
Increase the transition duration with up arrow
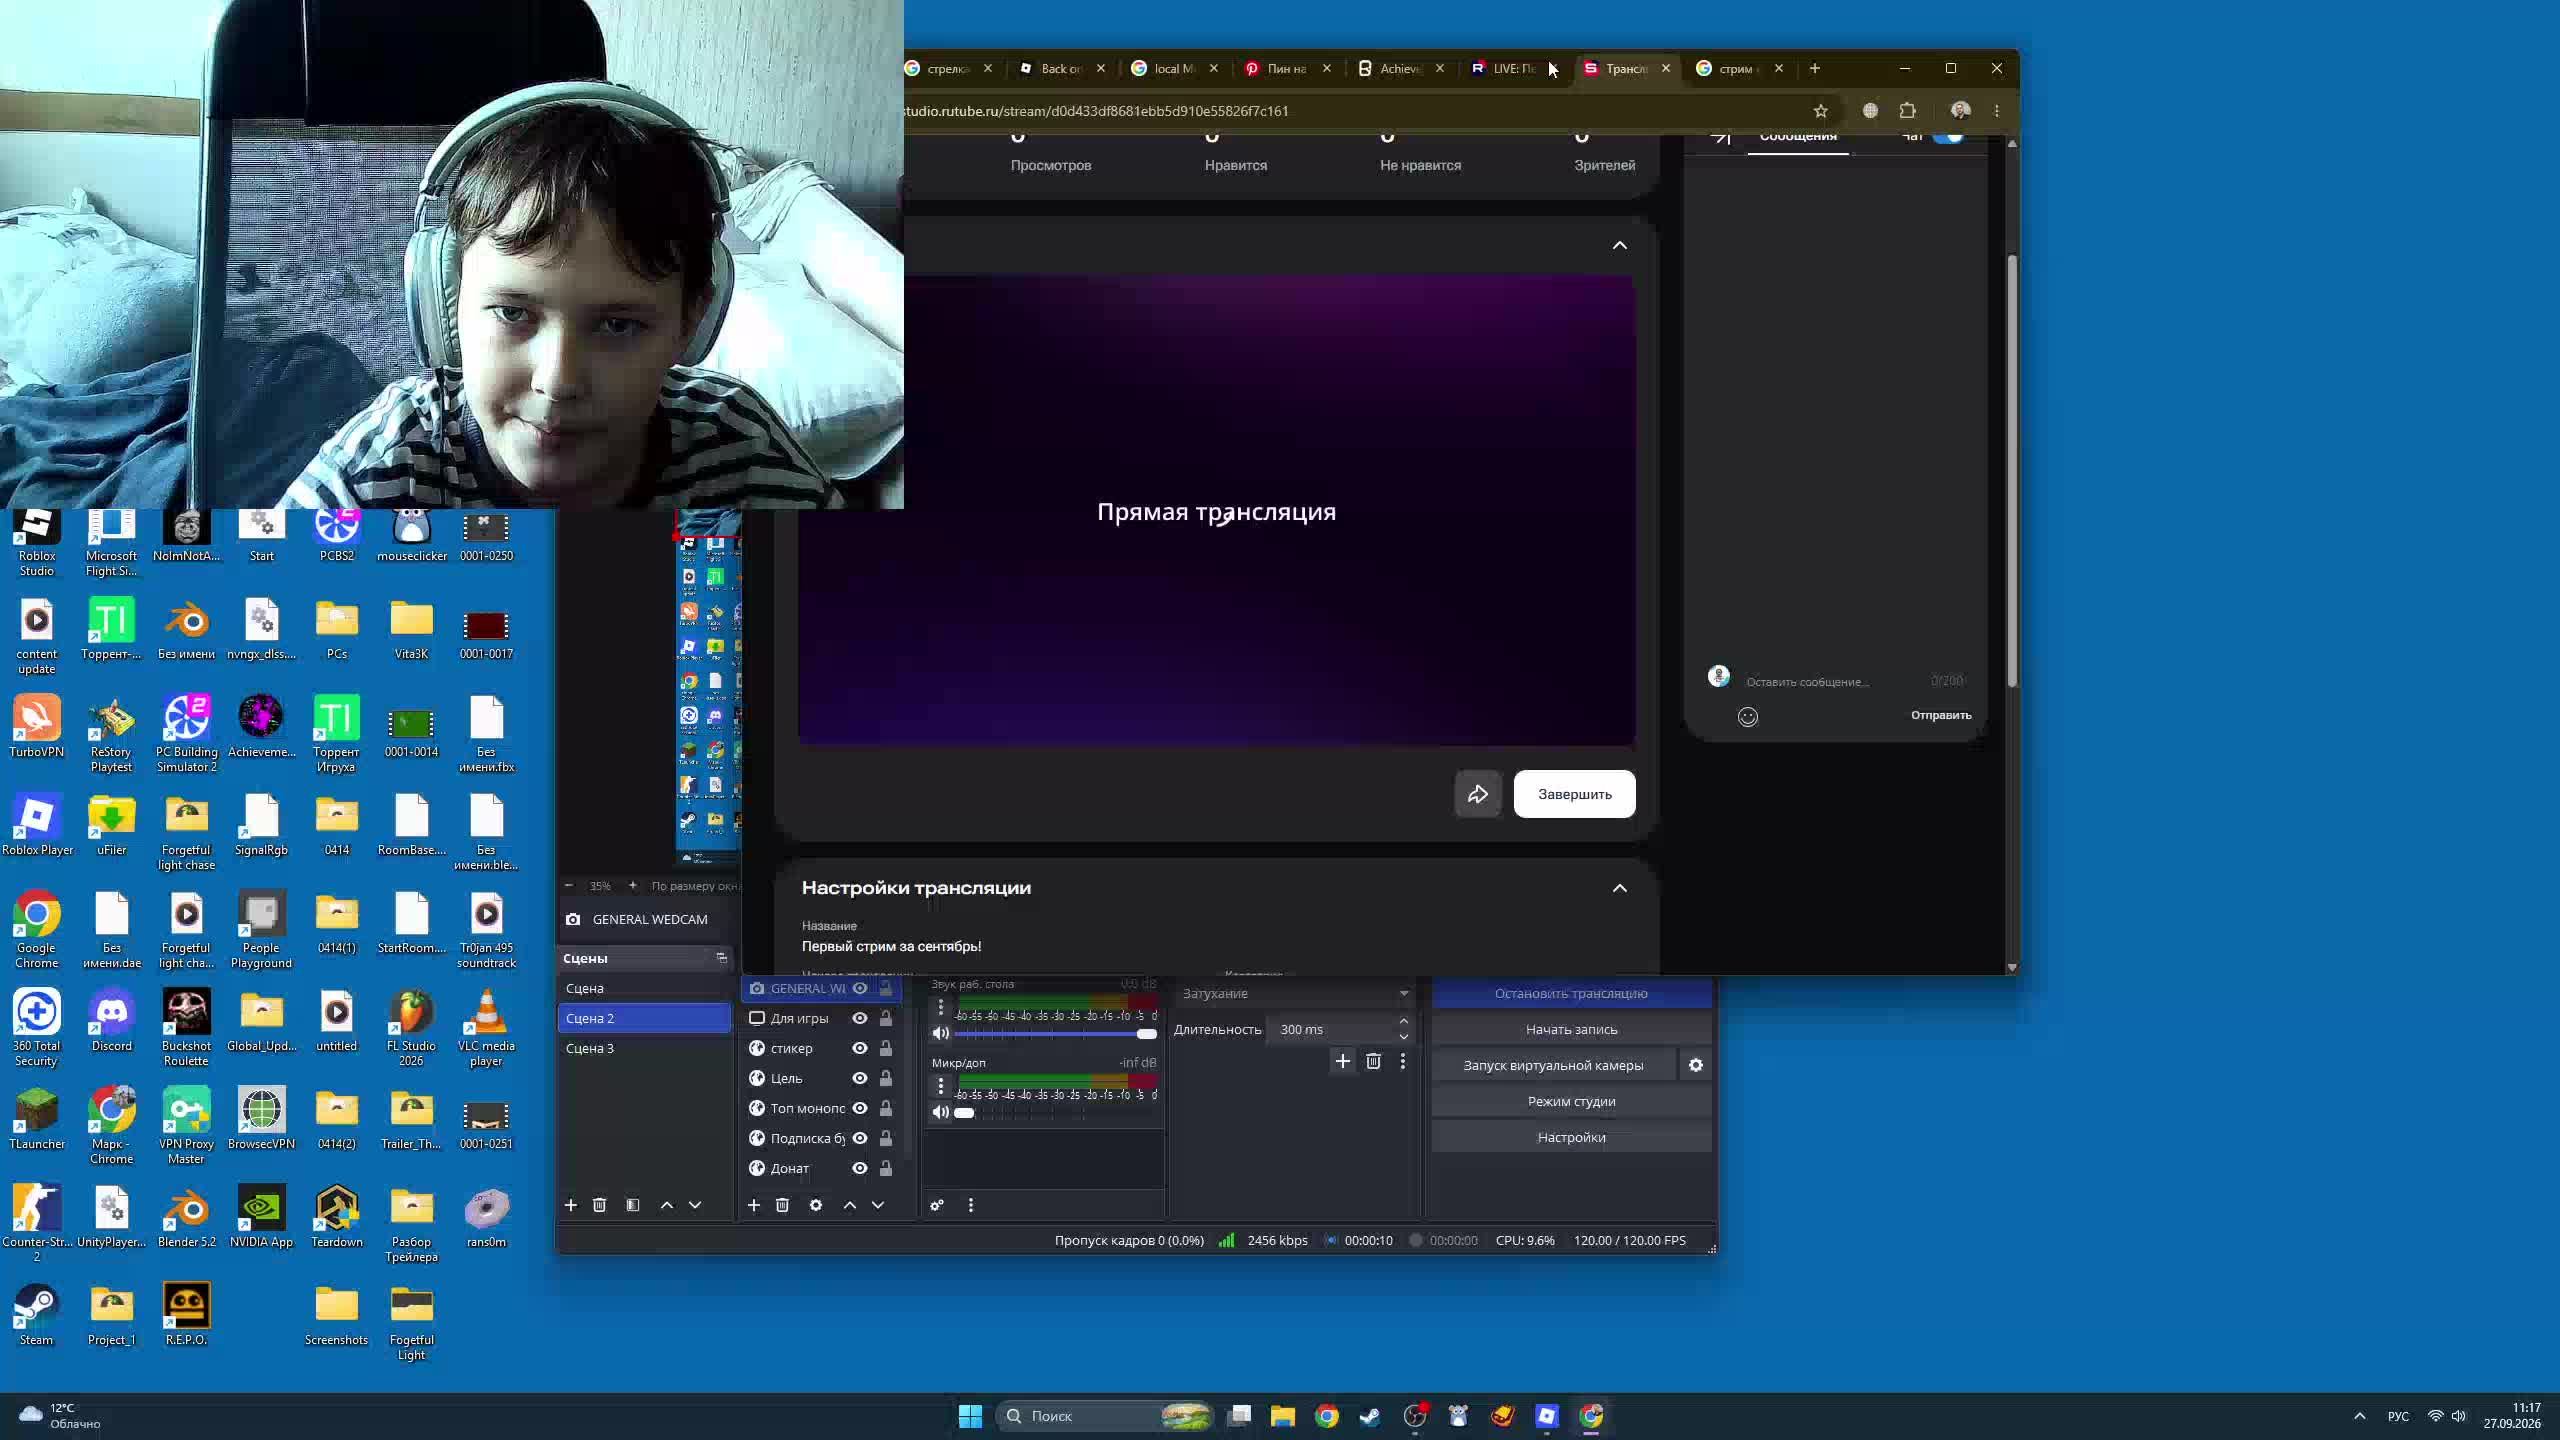1404,1022
